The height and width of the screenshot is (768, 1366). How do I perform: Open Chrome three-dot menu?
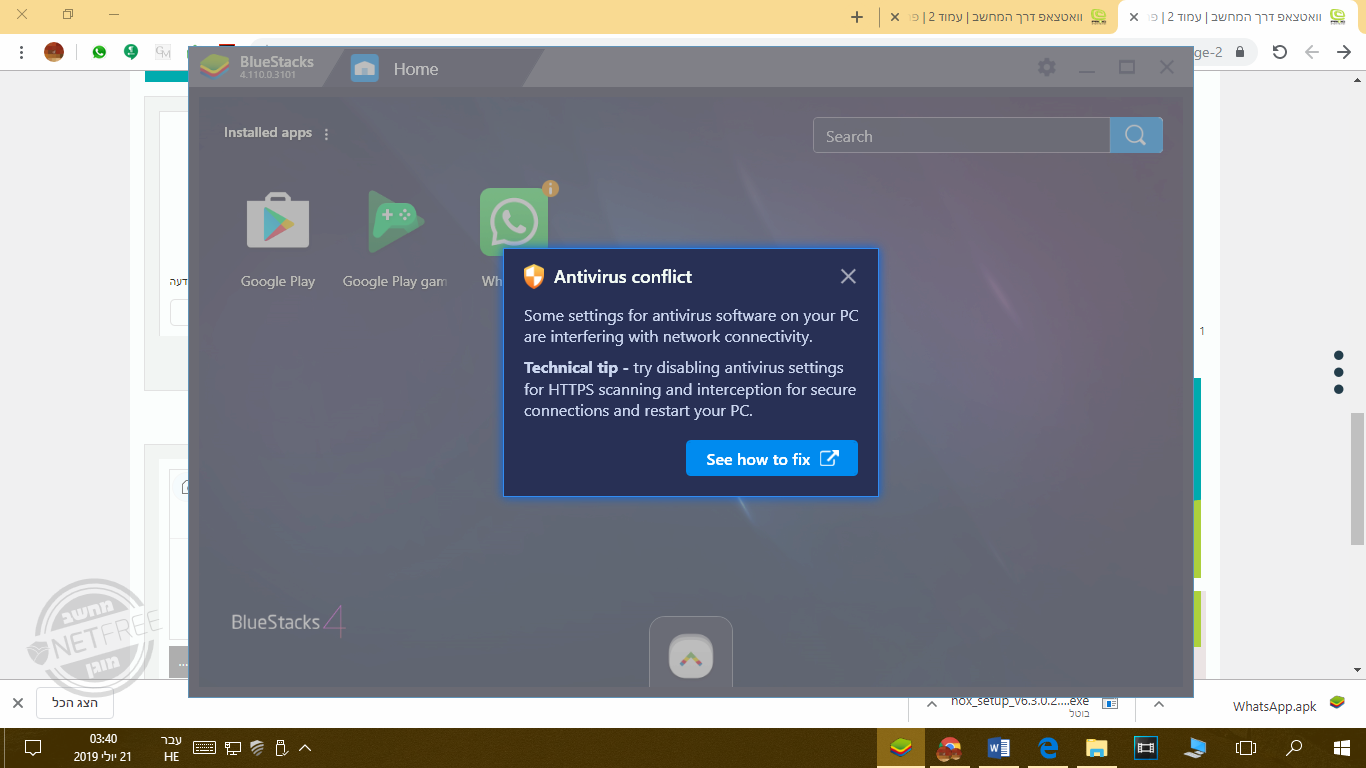click(21, 52)
